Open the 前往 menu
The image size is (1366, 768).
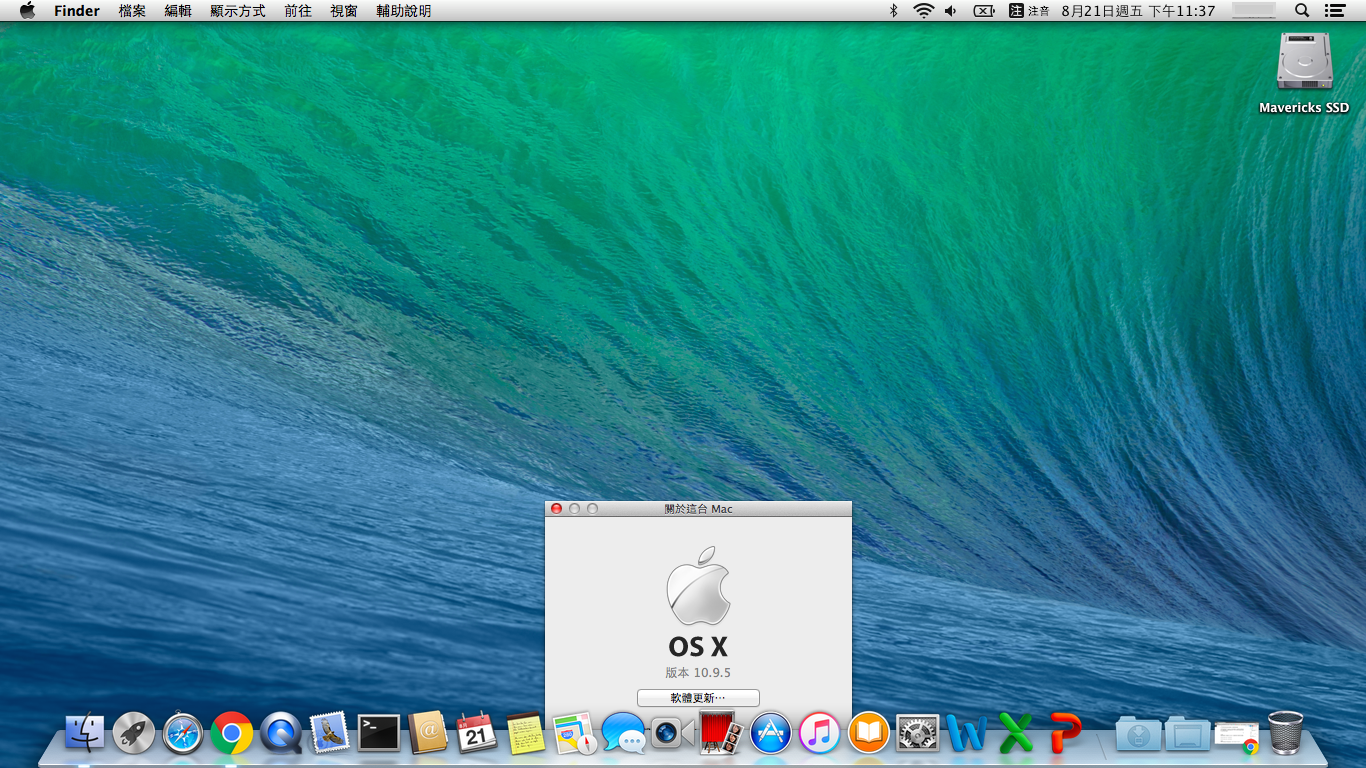click(x=298, y=11)
